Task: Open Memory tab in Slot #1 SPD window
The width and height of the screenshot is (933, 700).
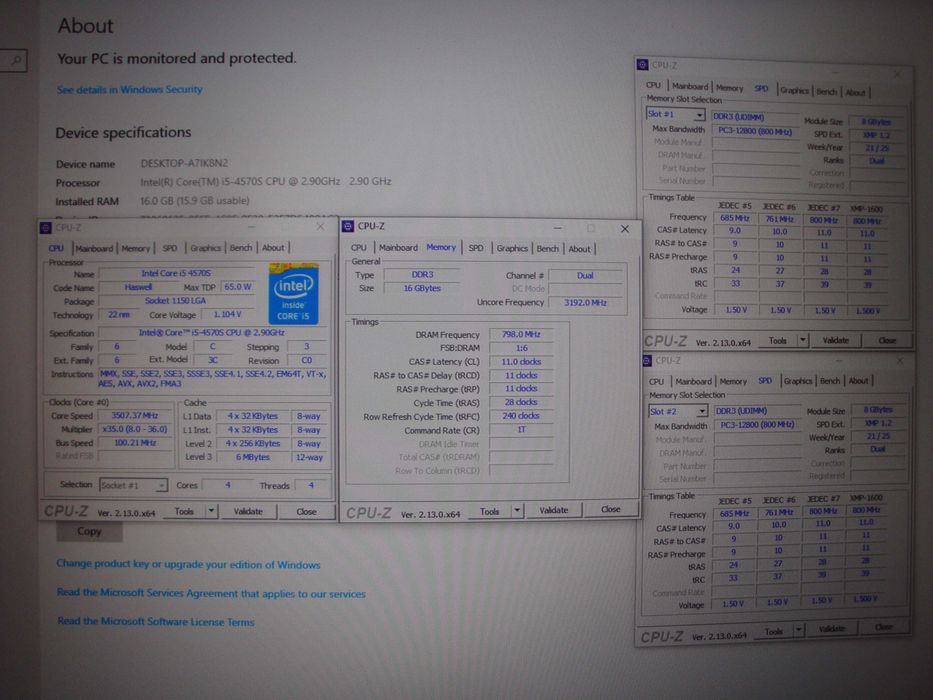Action: 730,88
